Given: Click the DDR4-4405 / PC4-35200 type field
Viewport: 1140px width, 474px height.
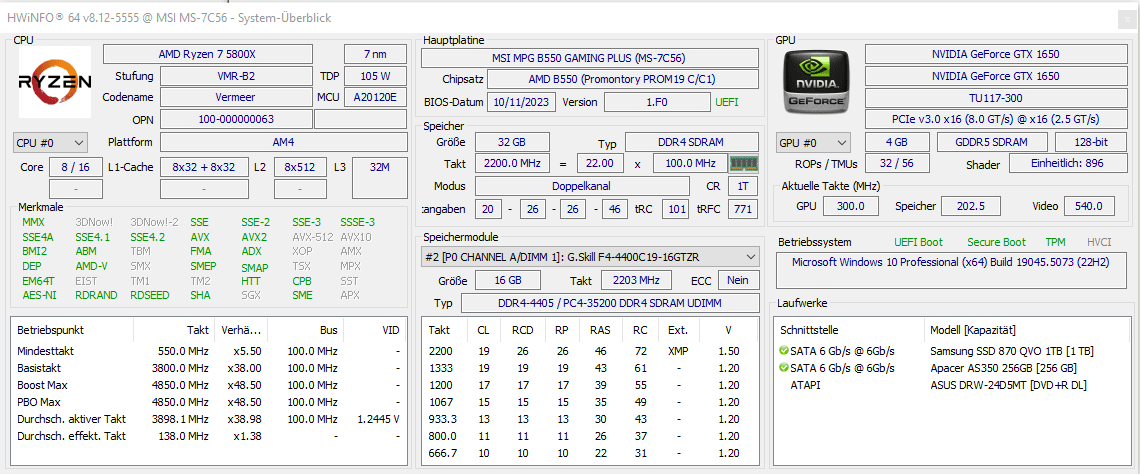Looking at the screenshot, I should [x=609, y=303].
